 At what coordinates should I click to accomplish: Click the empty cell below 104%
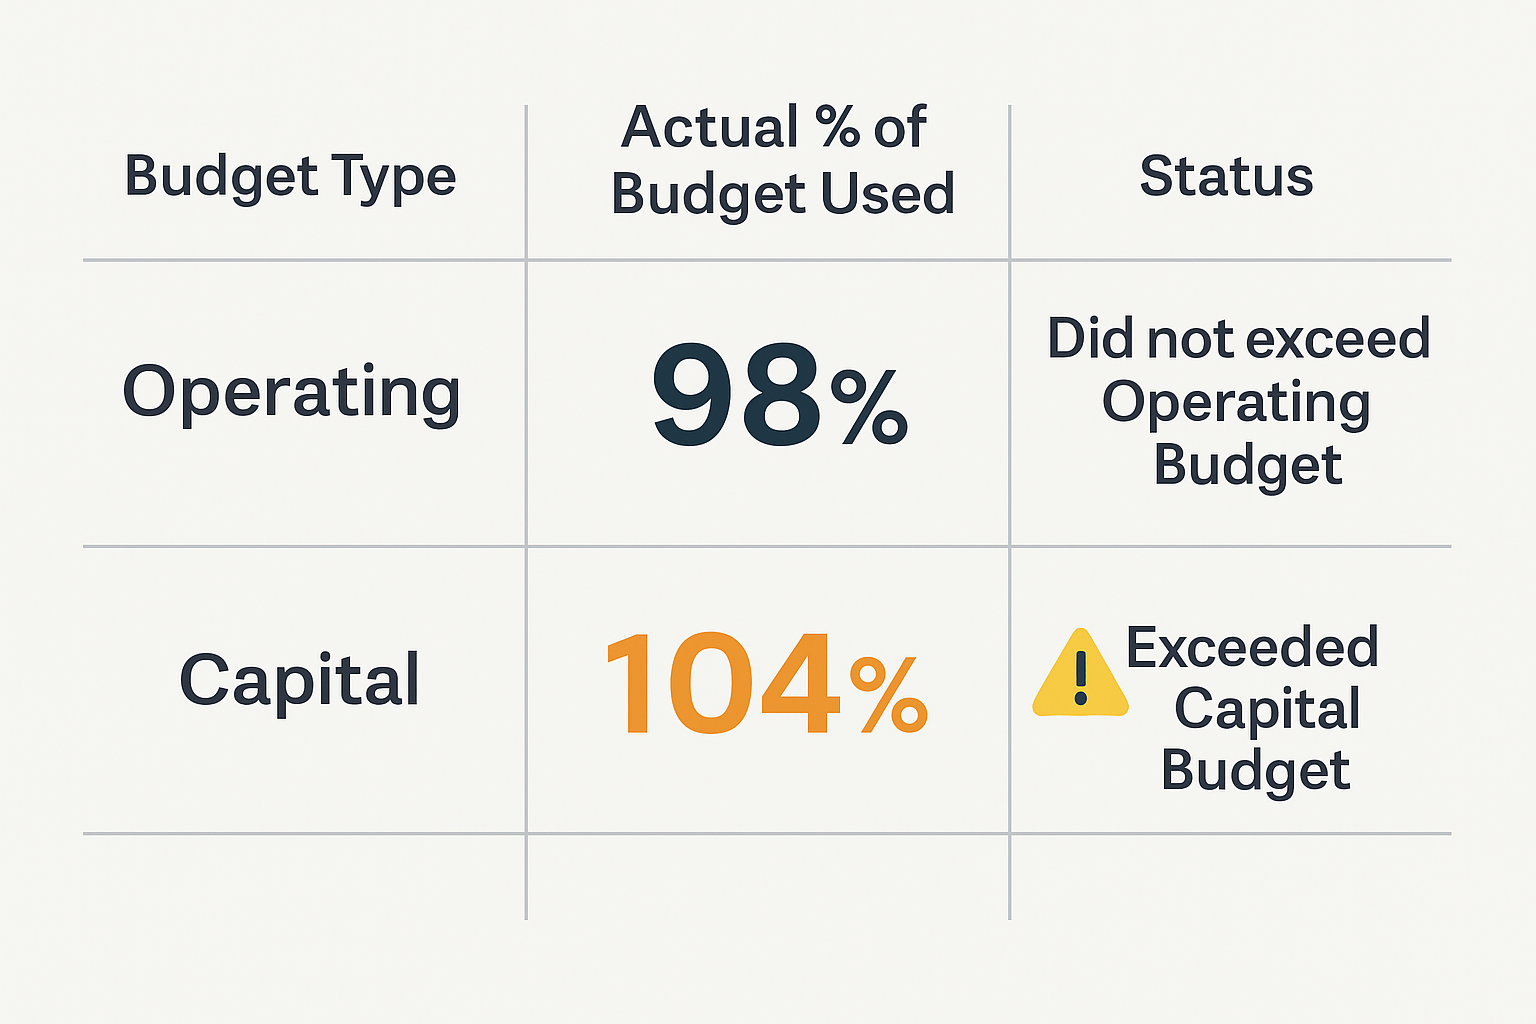pyautogui.click(x=767, y=876)
